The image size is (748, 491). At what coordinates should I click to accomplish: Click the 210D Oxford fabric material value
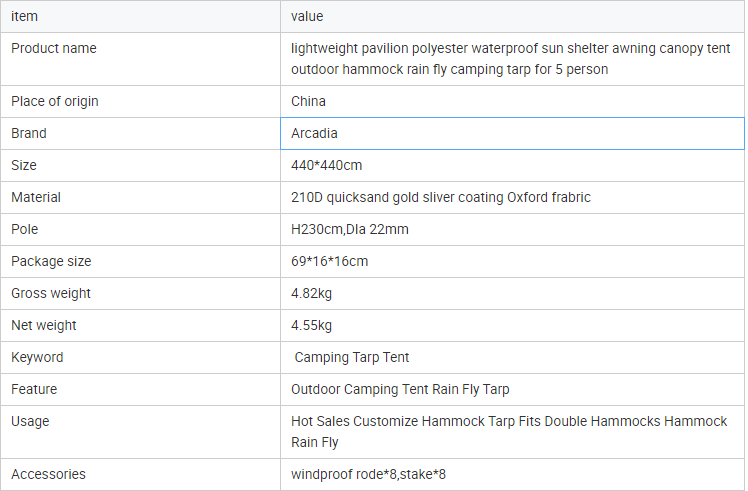(x=440, y=197)
